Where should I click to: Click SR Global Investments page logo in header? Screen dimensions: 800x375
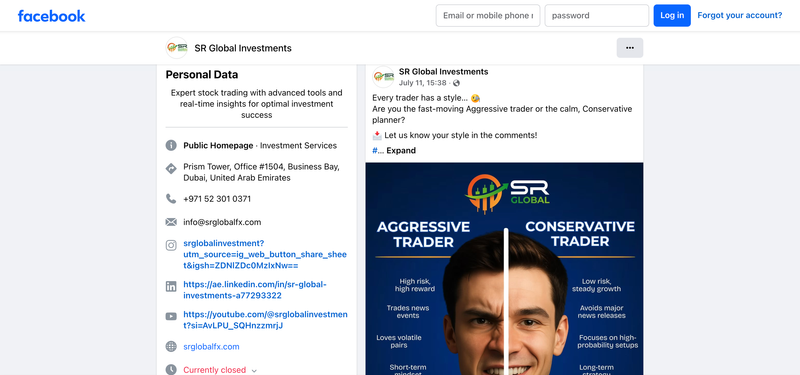(x=177, y=48)
